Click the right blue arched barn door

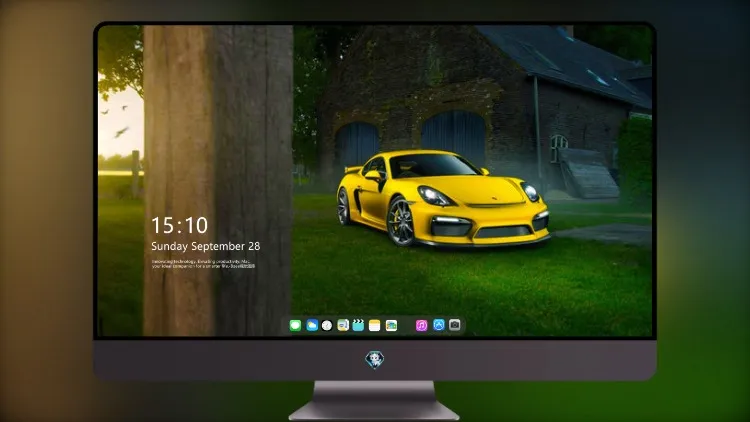point(453,136)
